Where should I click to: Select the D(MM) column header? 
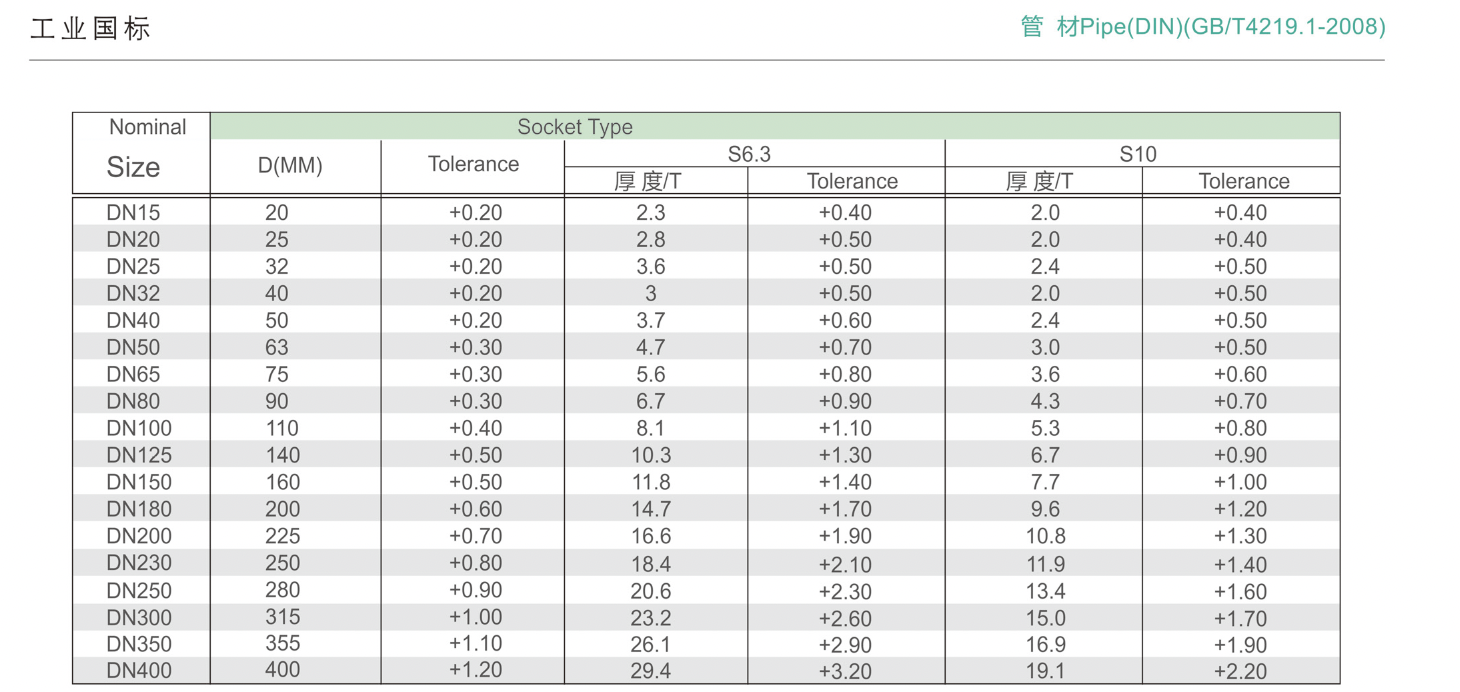click(x=290, y=166)
